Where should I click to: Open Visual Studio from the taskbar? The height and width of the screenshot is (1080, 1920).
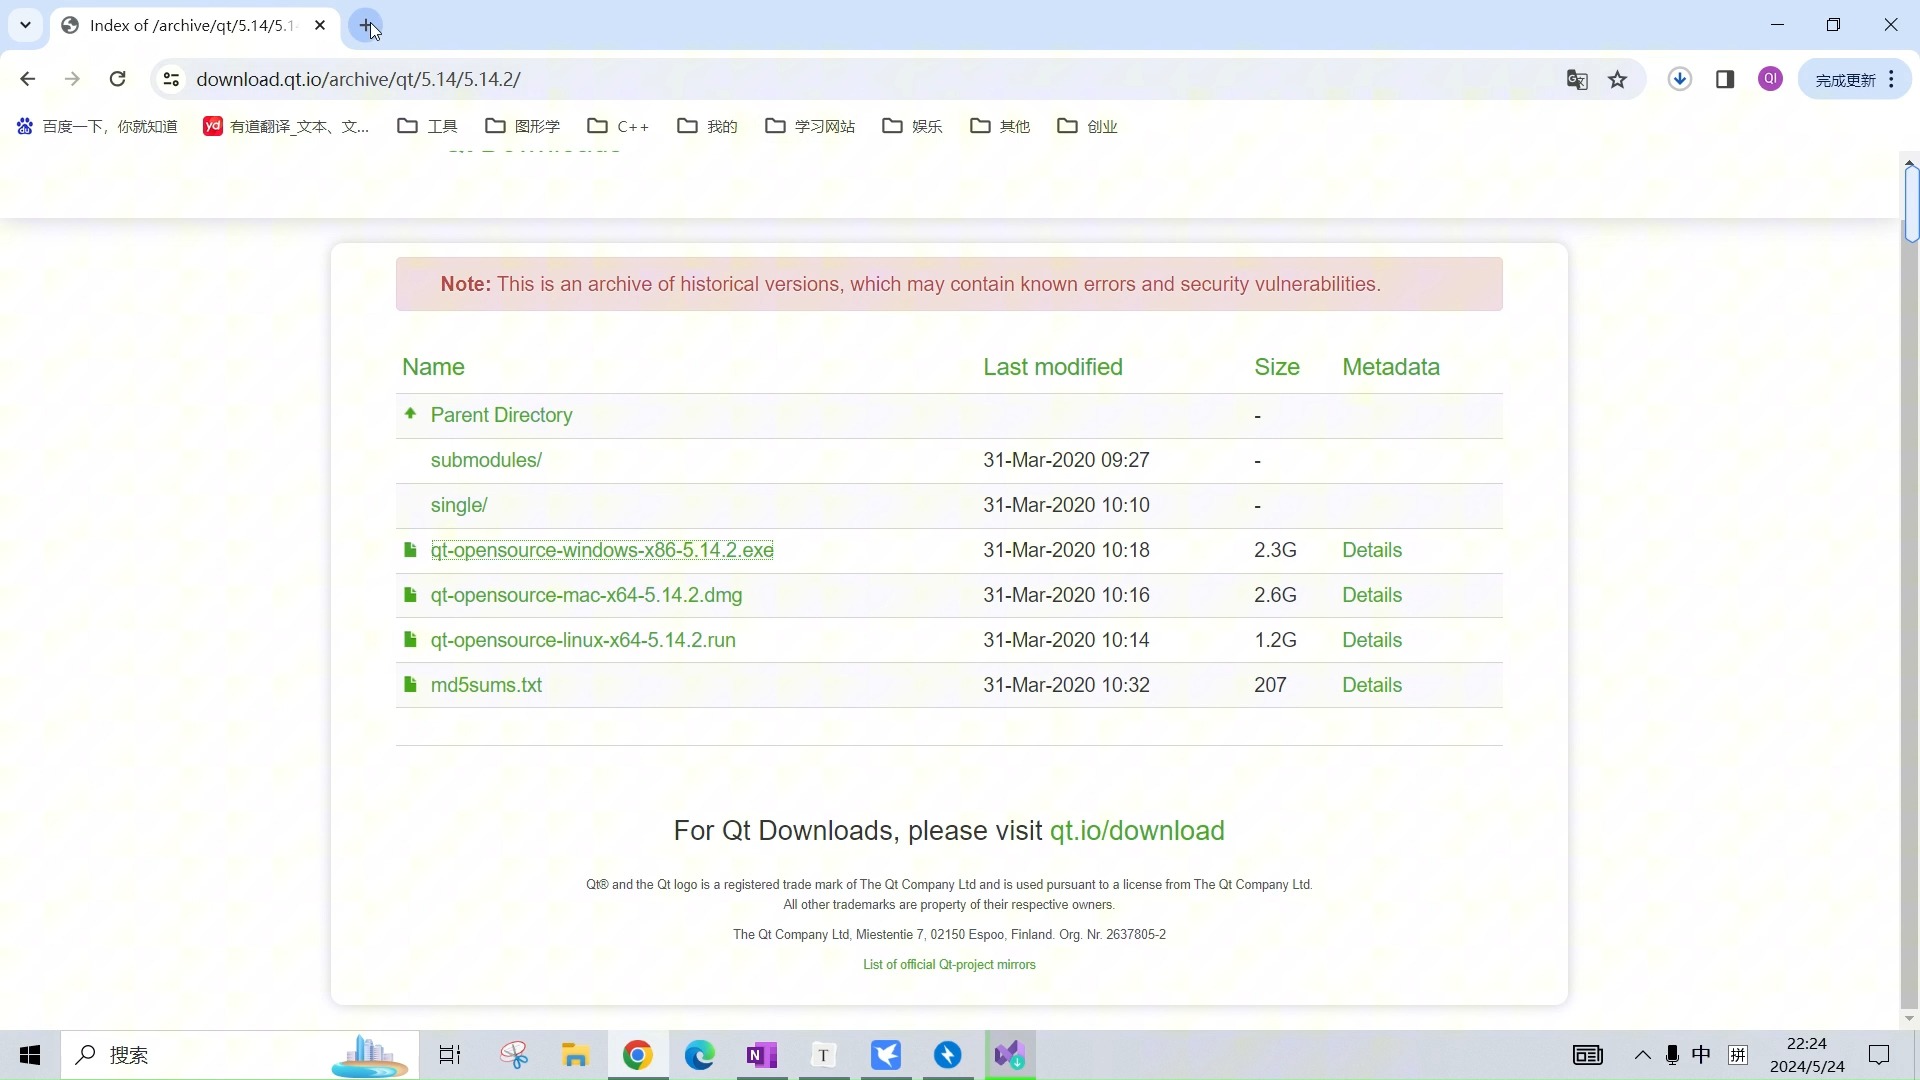1010,1055
